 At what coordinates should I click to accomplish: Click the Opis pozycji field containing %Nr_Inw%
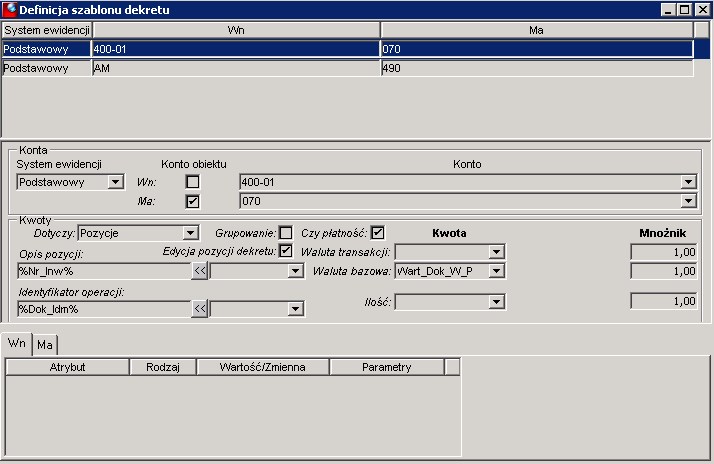point(104,271)
